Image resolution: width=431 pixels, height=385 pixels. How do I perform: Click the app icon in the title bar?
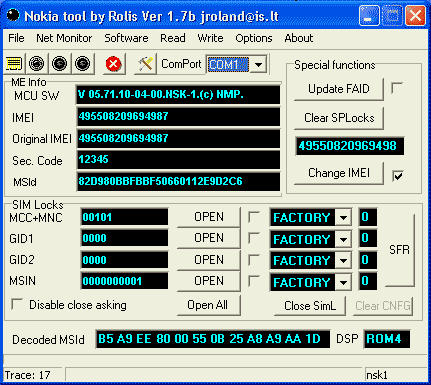click(x=13, y=15)
